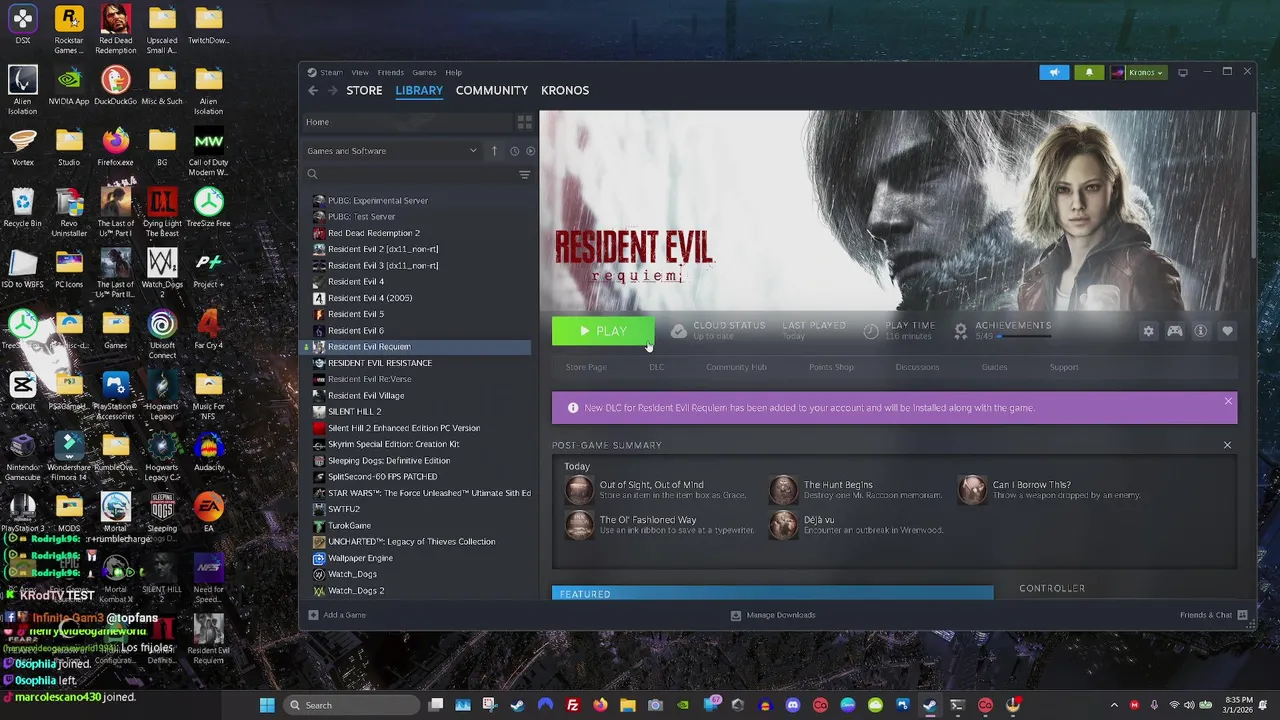Open Friends & Chat panel

click(x=1213, y=615)
